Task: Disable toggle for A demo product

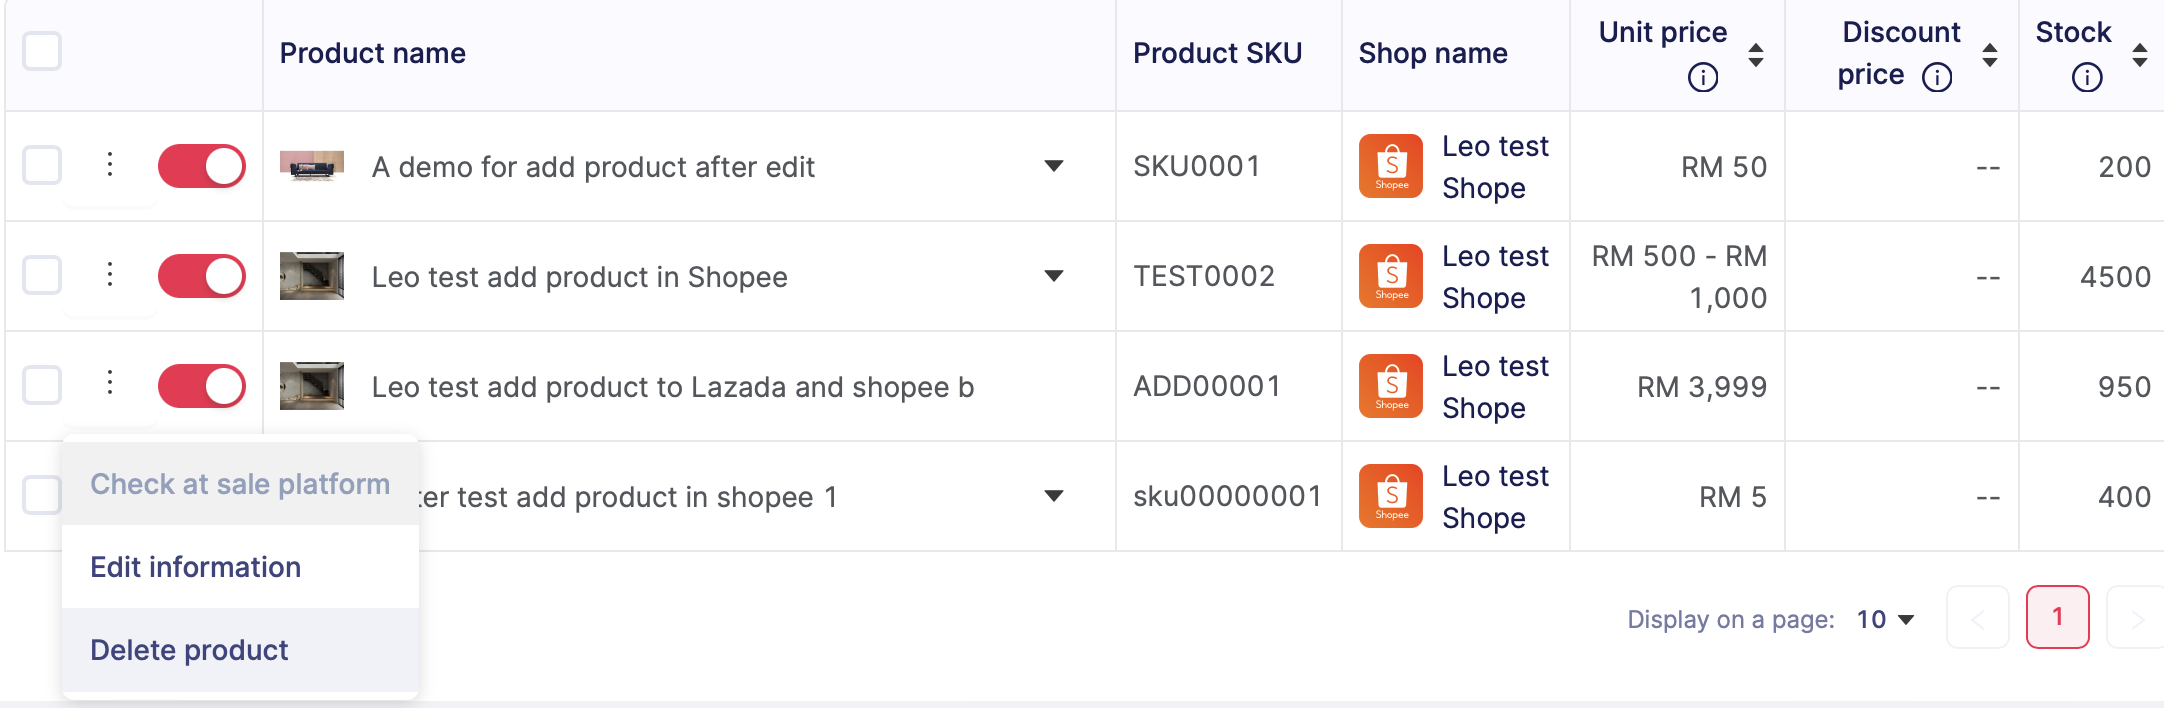Action: coord(202,166)
